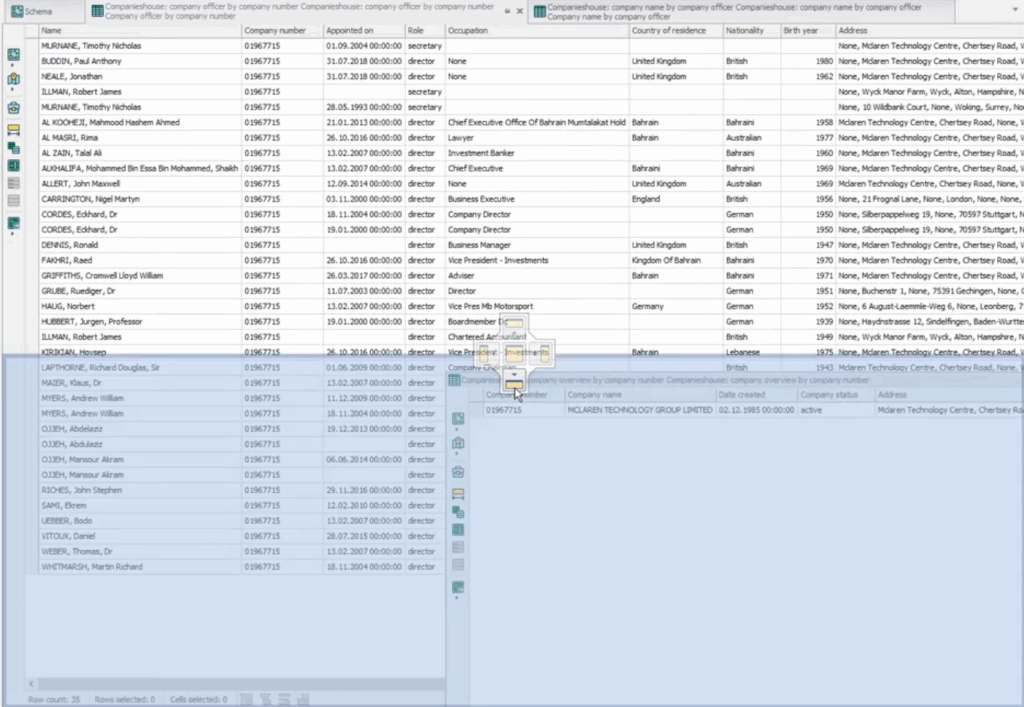Click the top docking guide icon
Image resolution: width=1024 pixels, height=707 pixels.
tap(514, 323)
